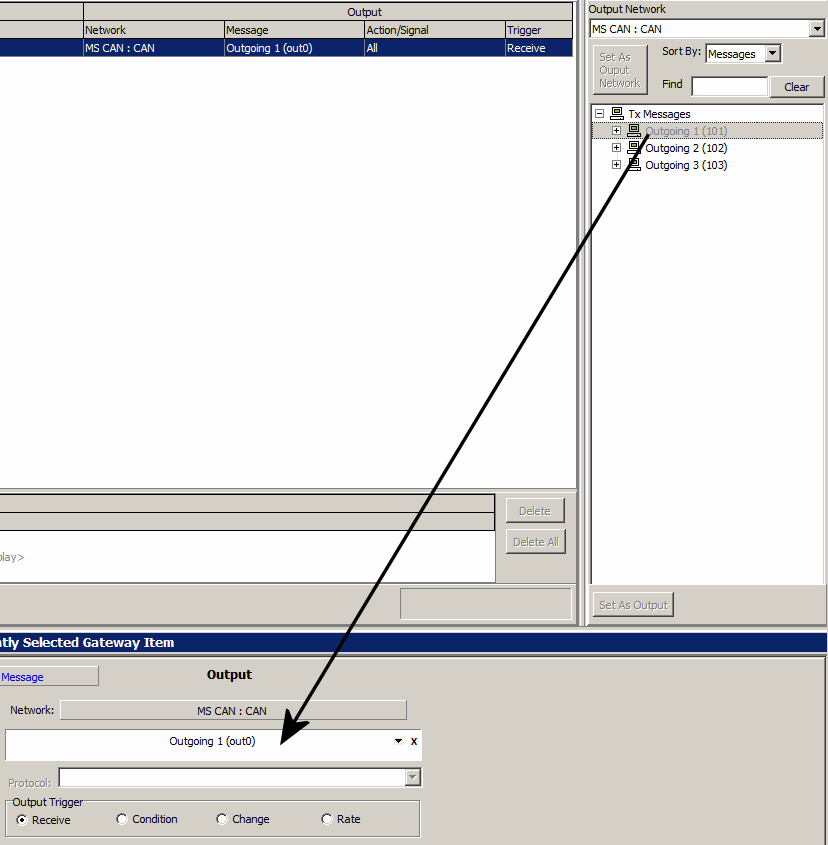The width and height of the screenshot is (828, 845).
Task: Click into the Find text field
Action: point(729,86)
